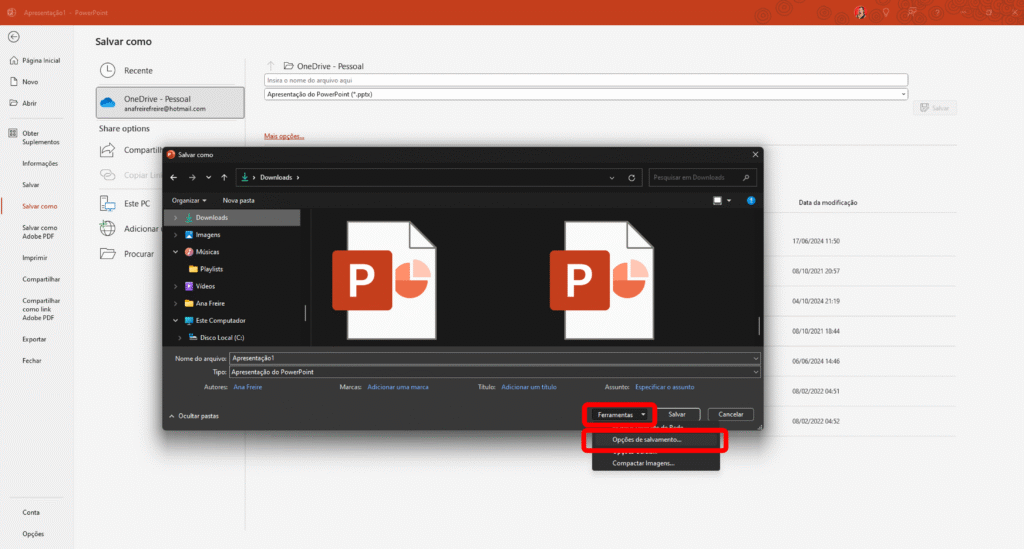
Task: Click the Mais opções link
Action: point(284,136)
